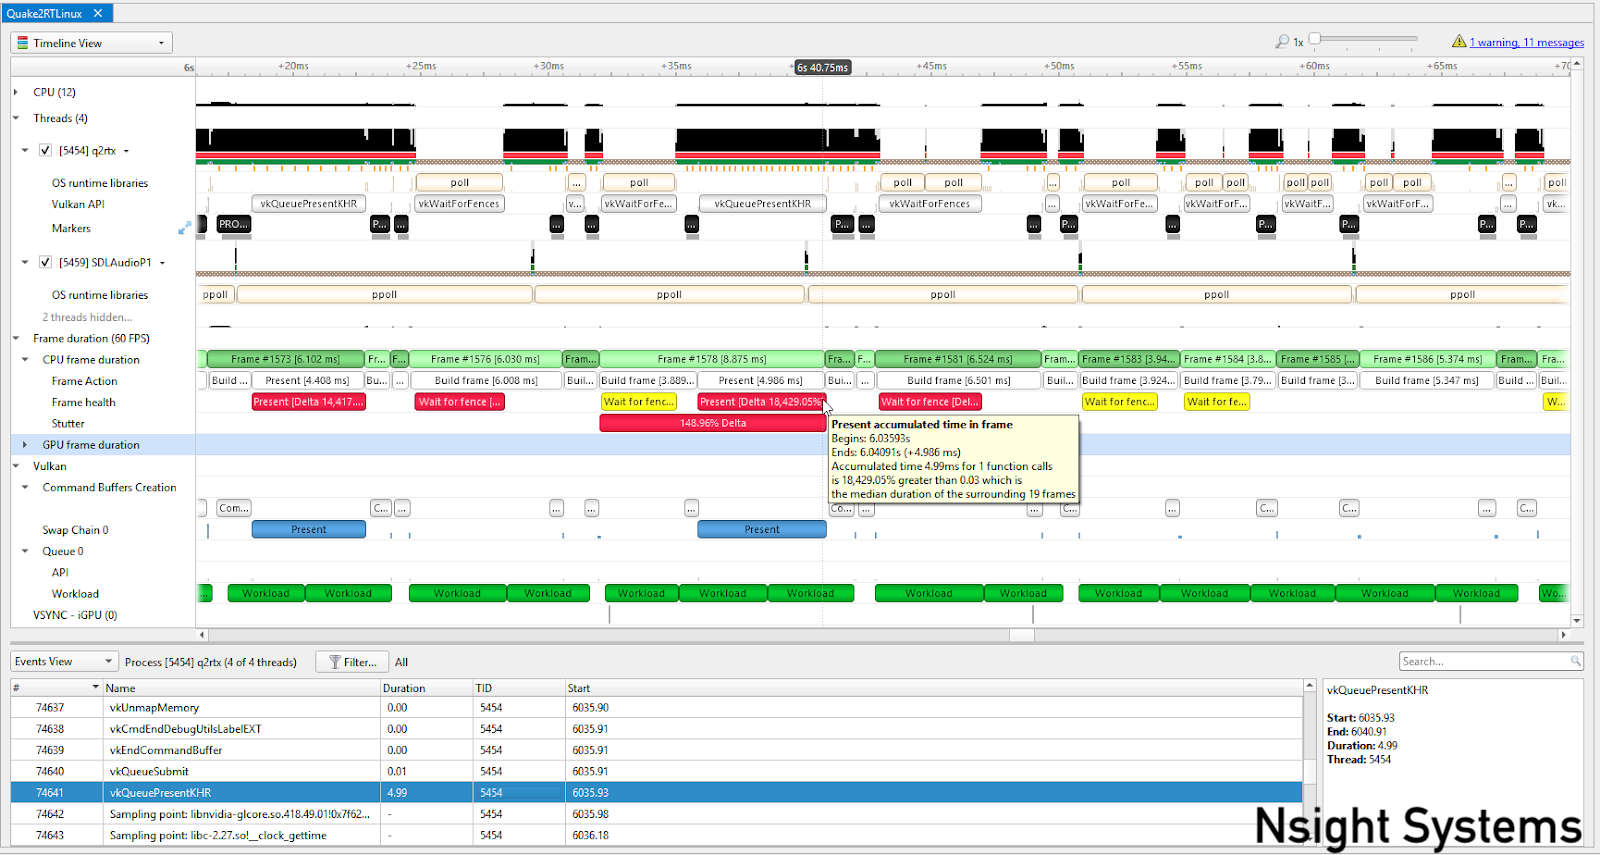Click the Markers row expand icon
Viewport: 1600px width, 855px height.
pos(184,228)
